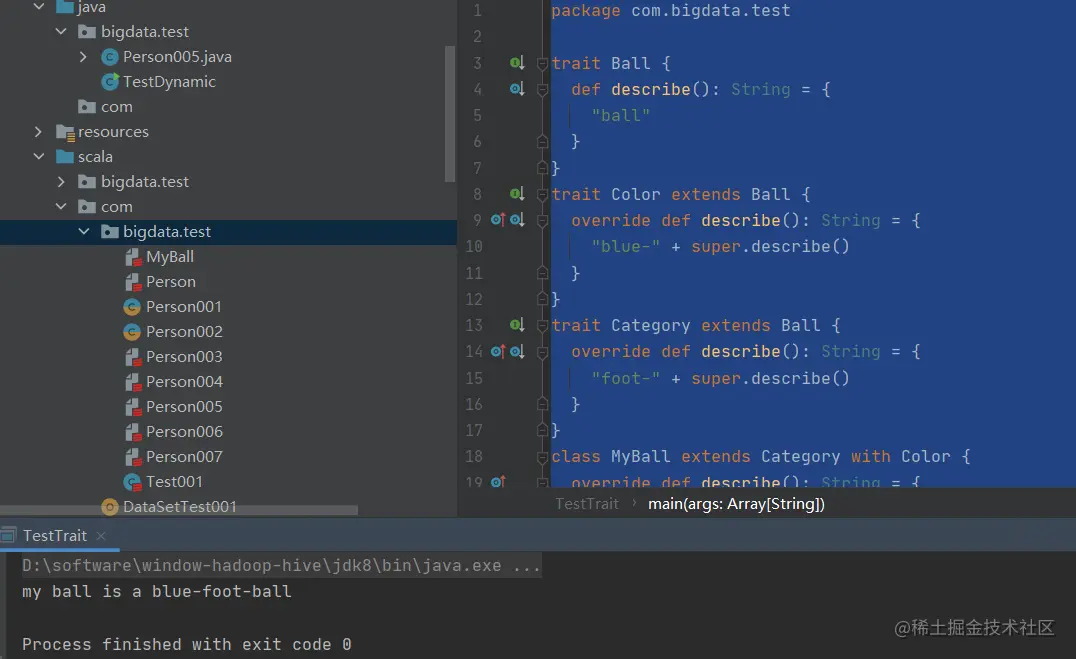Click the project tree horizontal scrollbar
The image size is (1076, 659).
click(x=178, y=510)
